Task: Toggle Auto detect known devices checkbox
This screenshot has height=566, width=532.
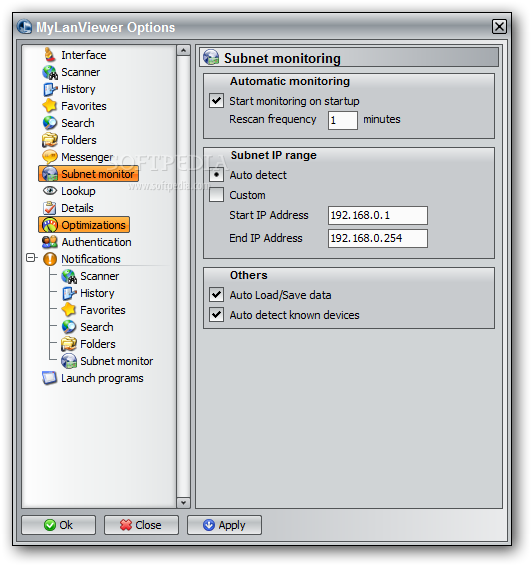Action: [217, 314]
